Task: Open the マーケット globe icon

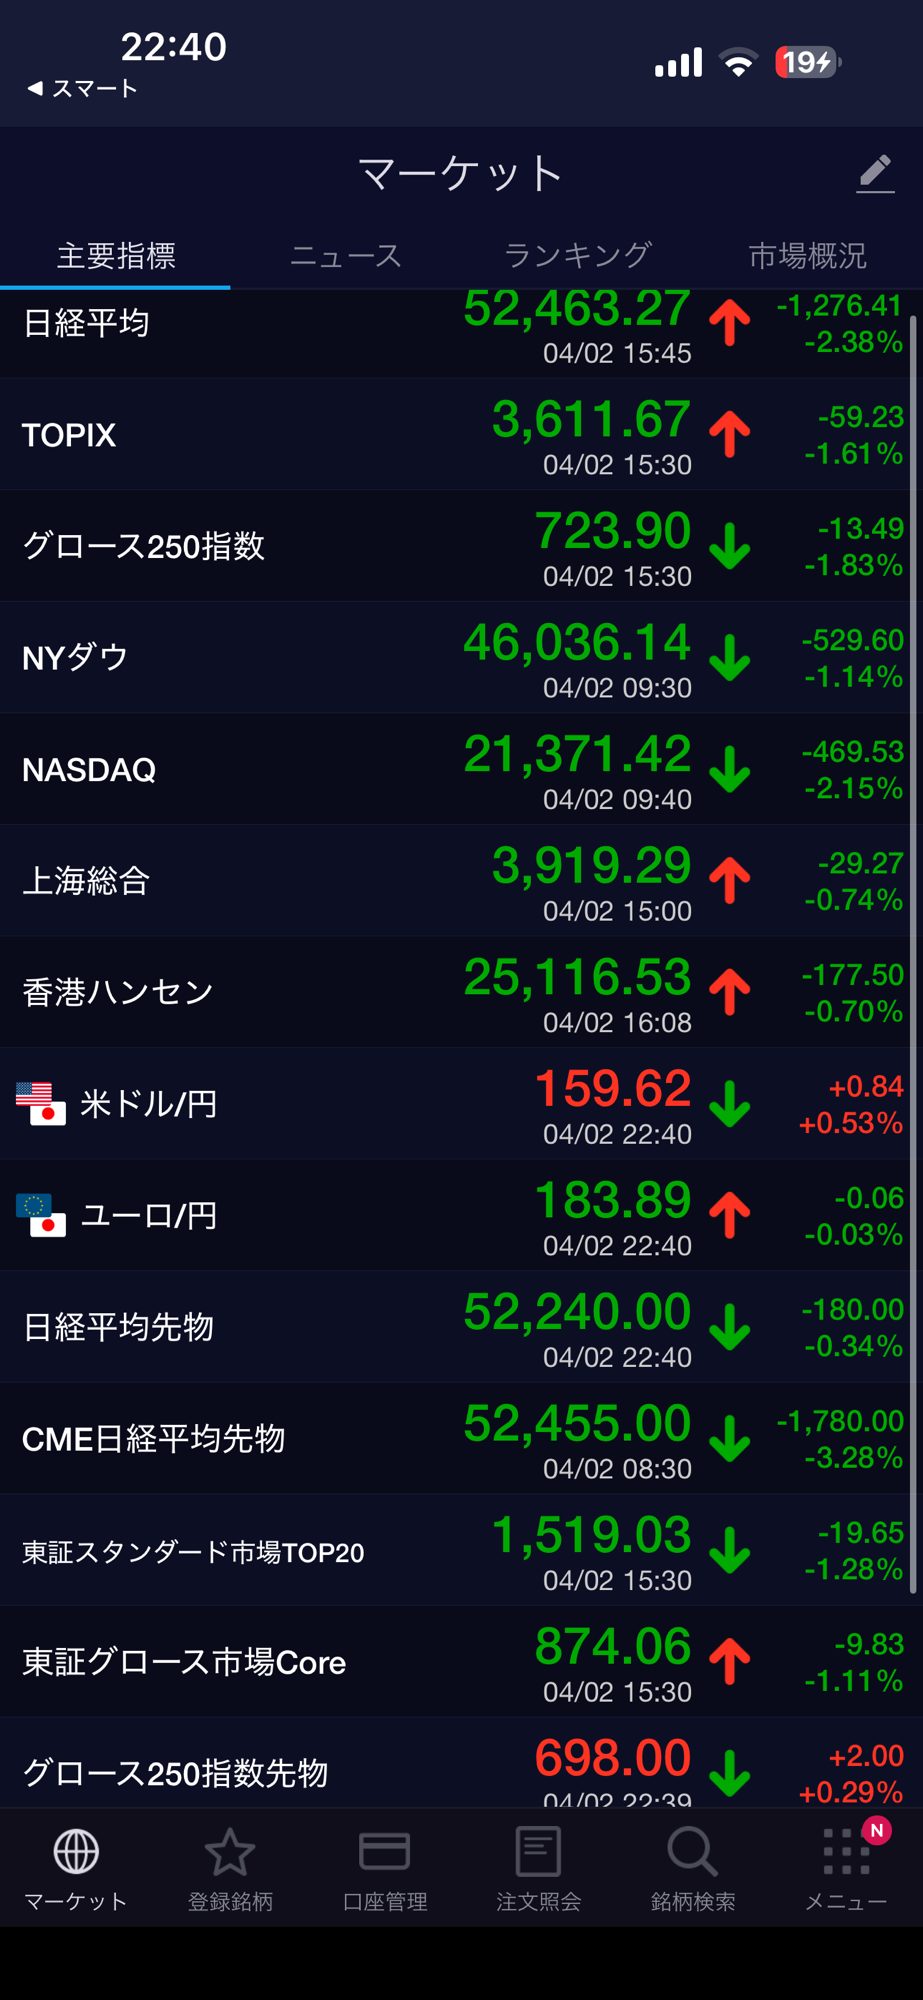Action: point(76,1852)
